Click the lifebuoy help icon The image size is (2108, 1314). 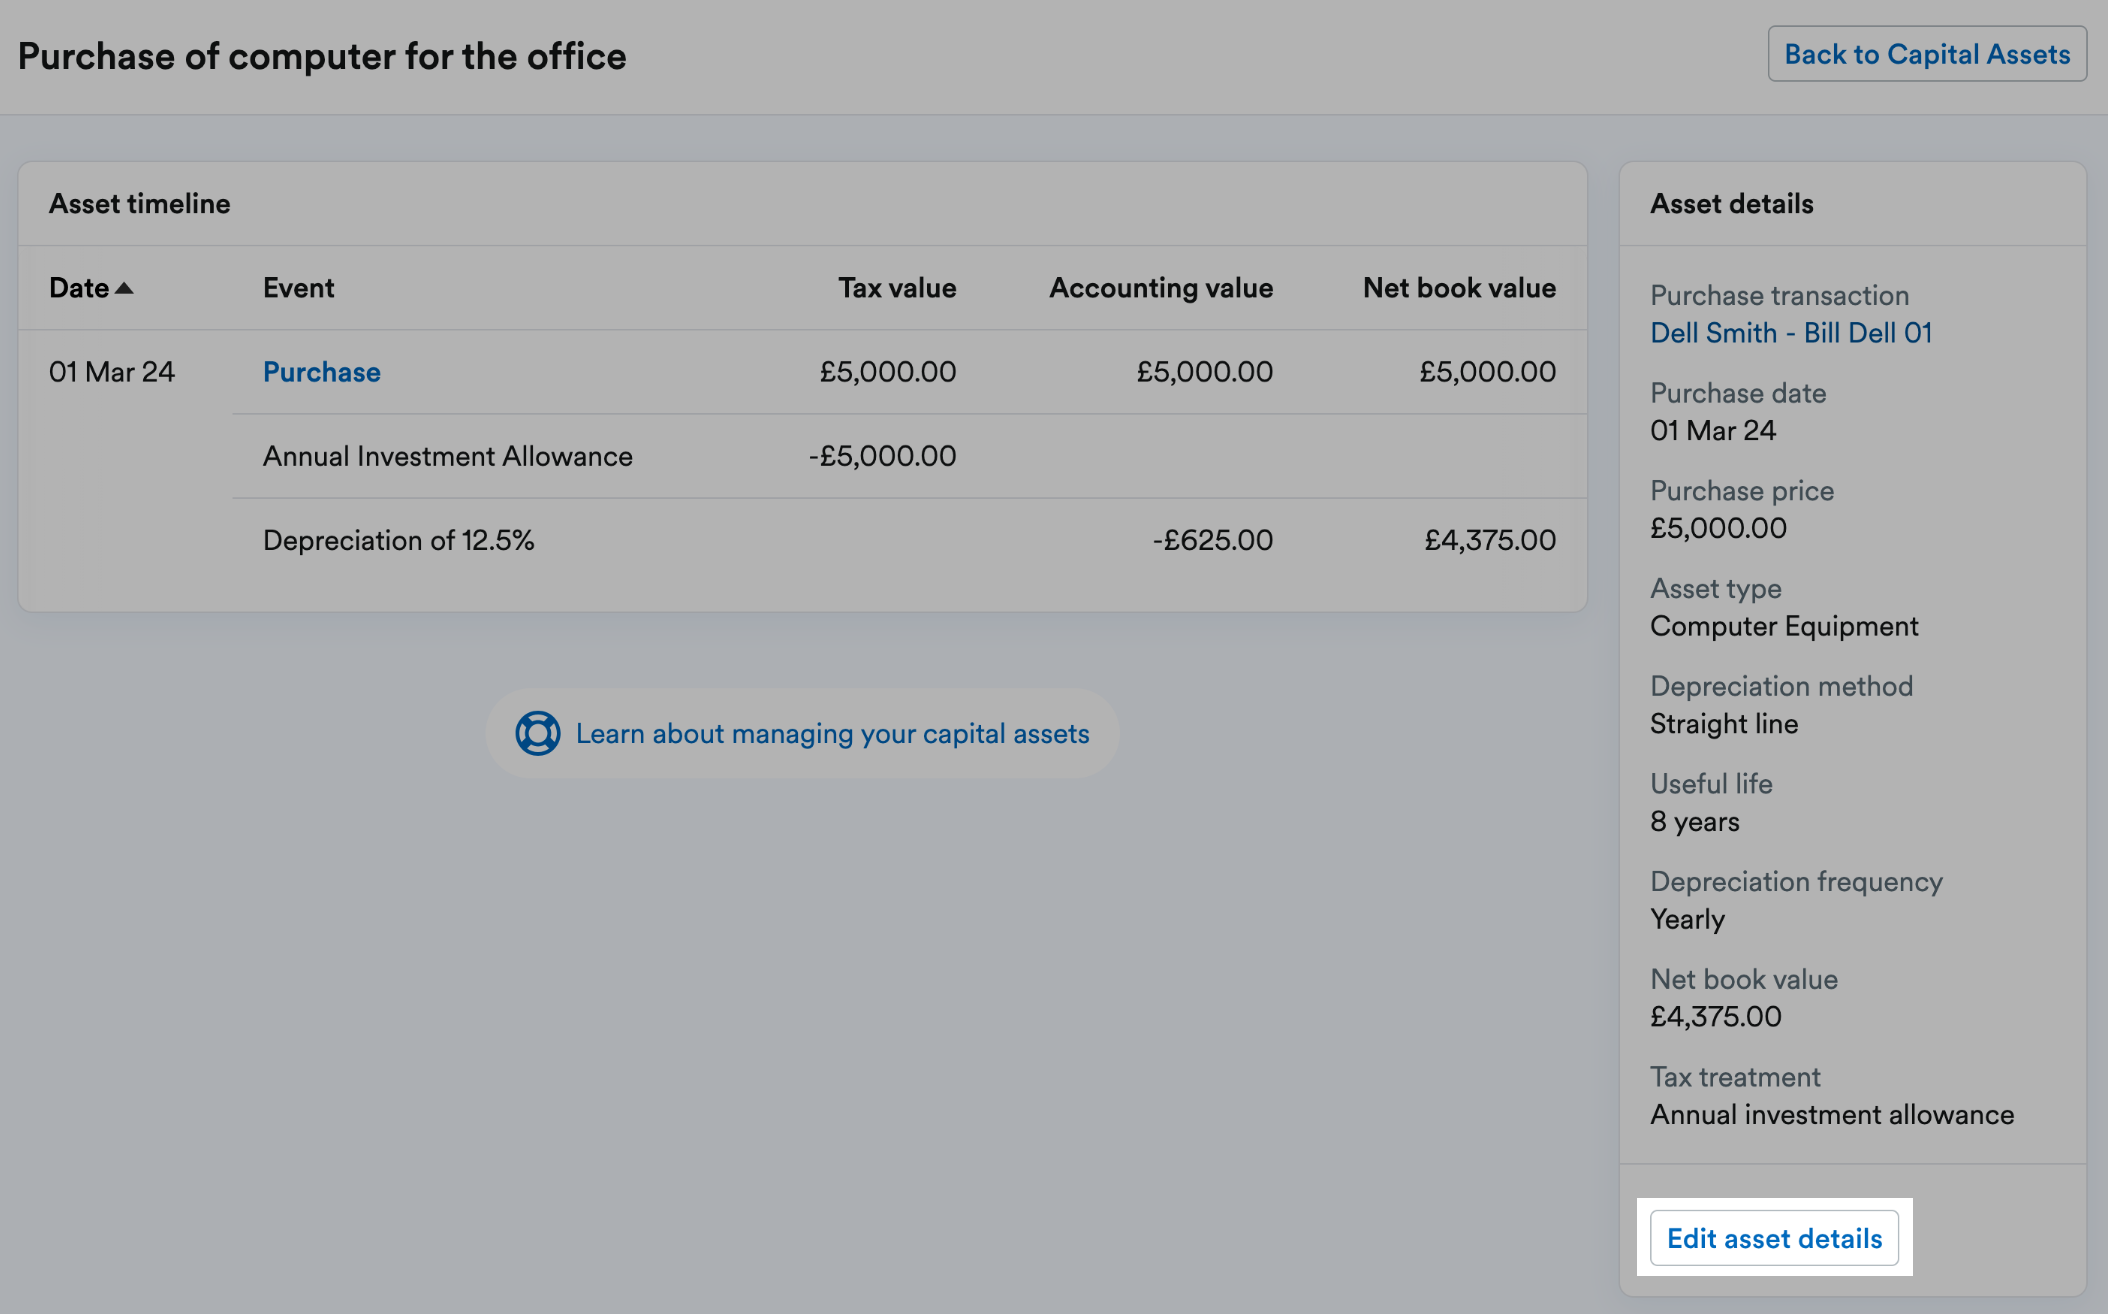[x=538, y=733]
